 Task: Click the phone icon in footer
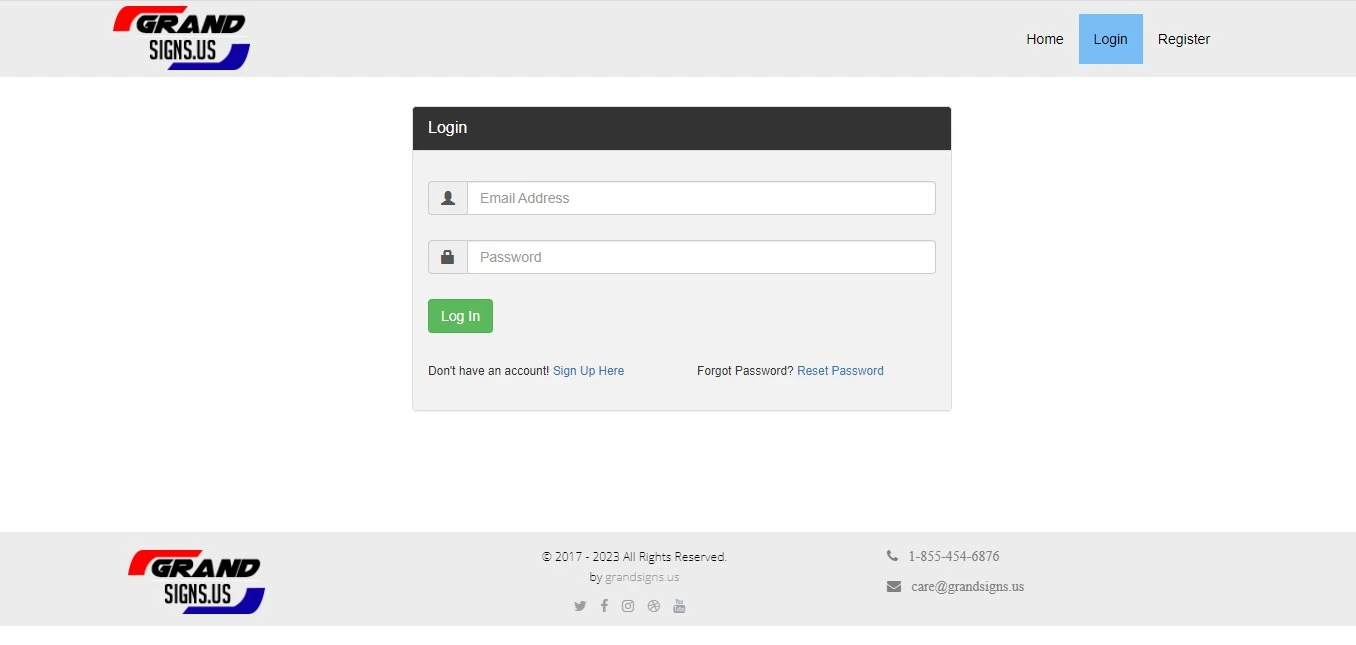(892, 556)
